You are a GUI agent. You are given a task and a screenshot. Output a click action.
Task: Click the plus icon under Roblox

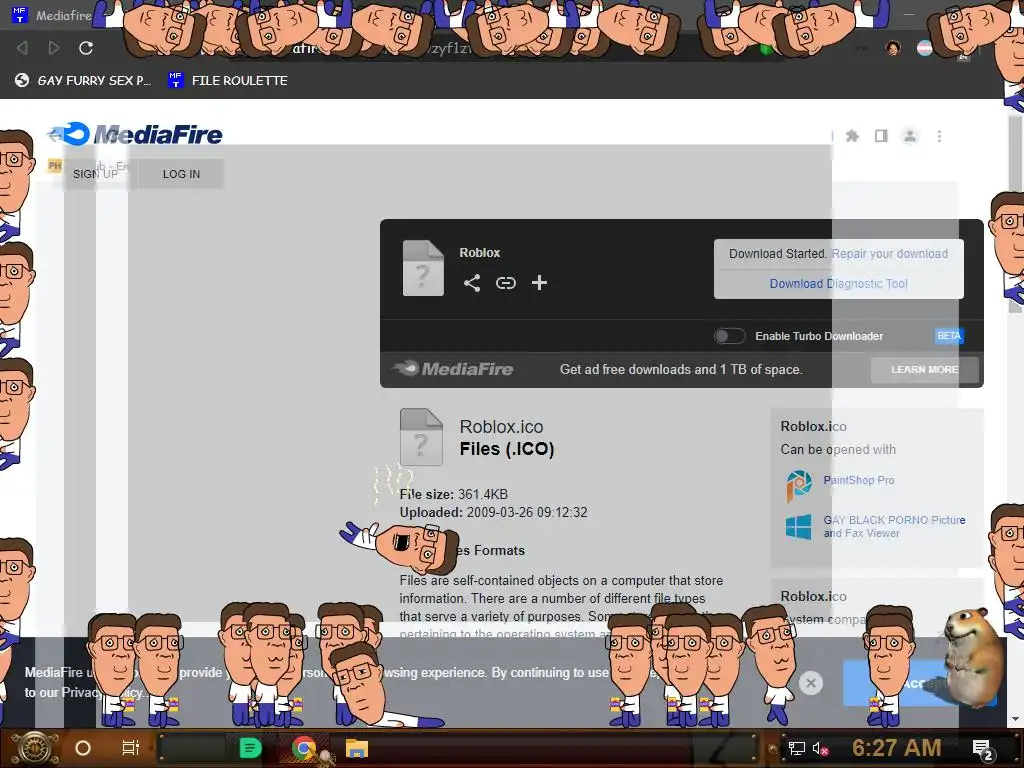tap(539, 283)
